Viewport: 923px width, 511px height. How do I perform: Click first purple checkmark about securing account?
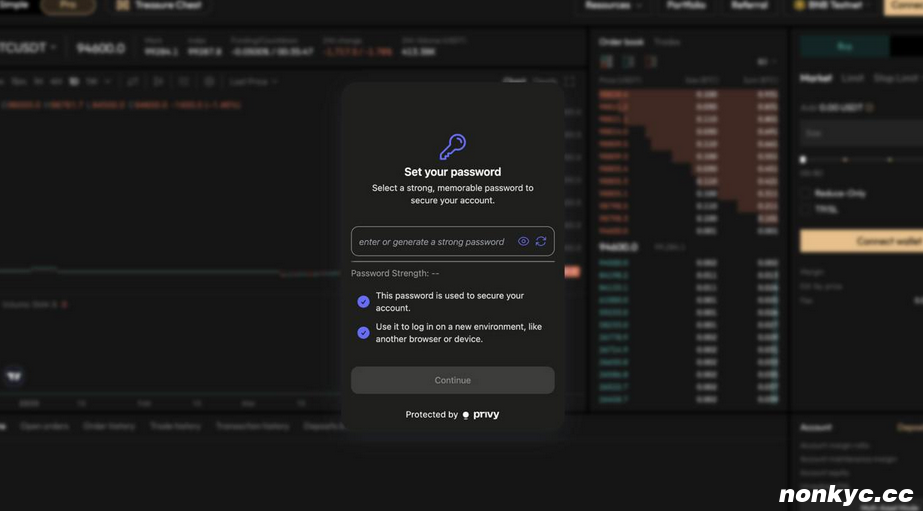click(363, 302)
